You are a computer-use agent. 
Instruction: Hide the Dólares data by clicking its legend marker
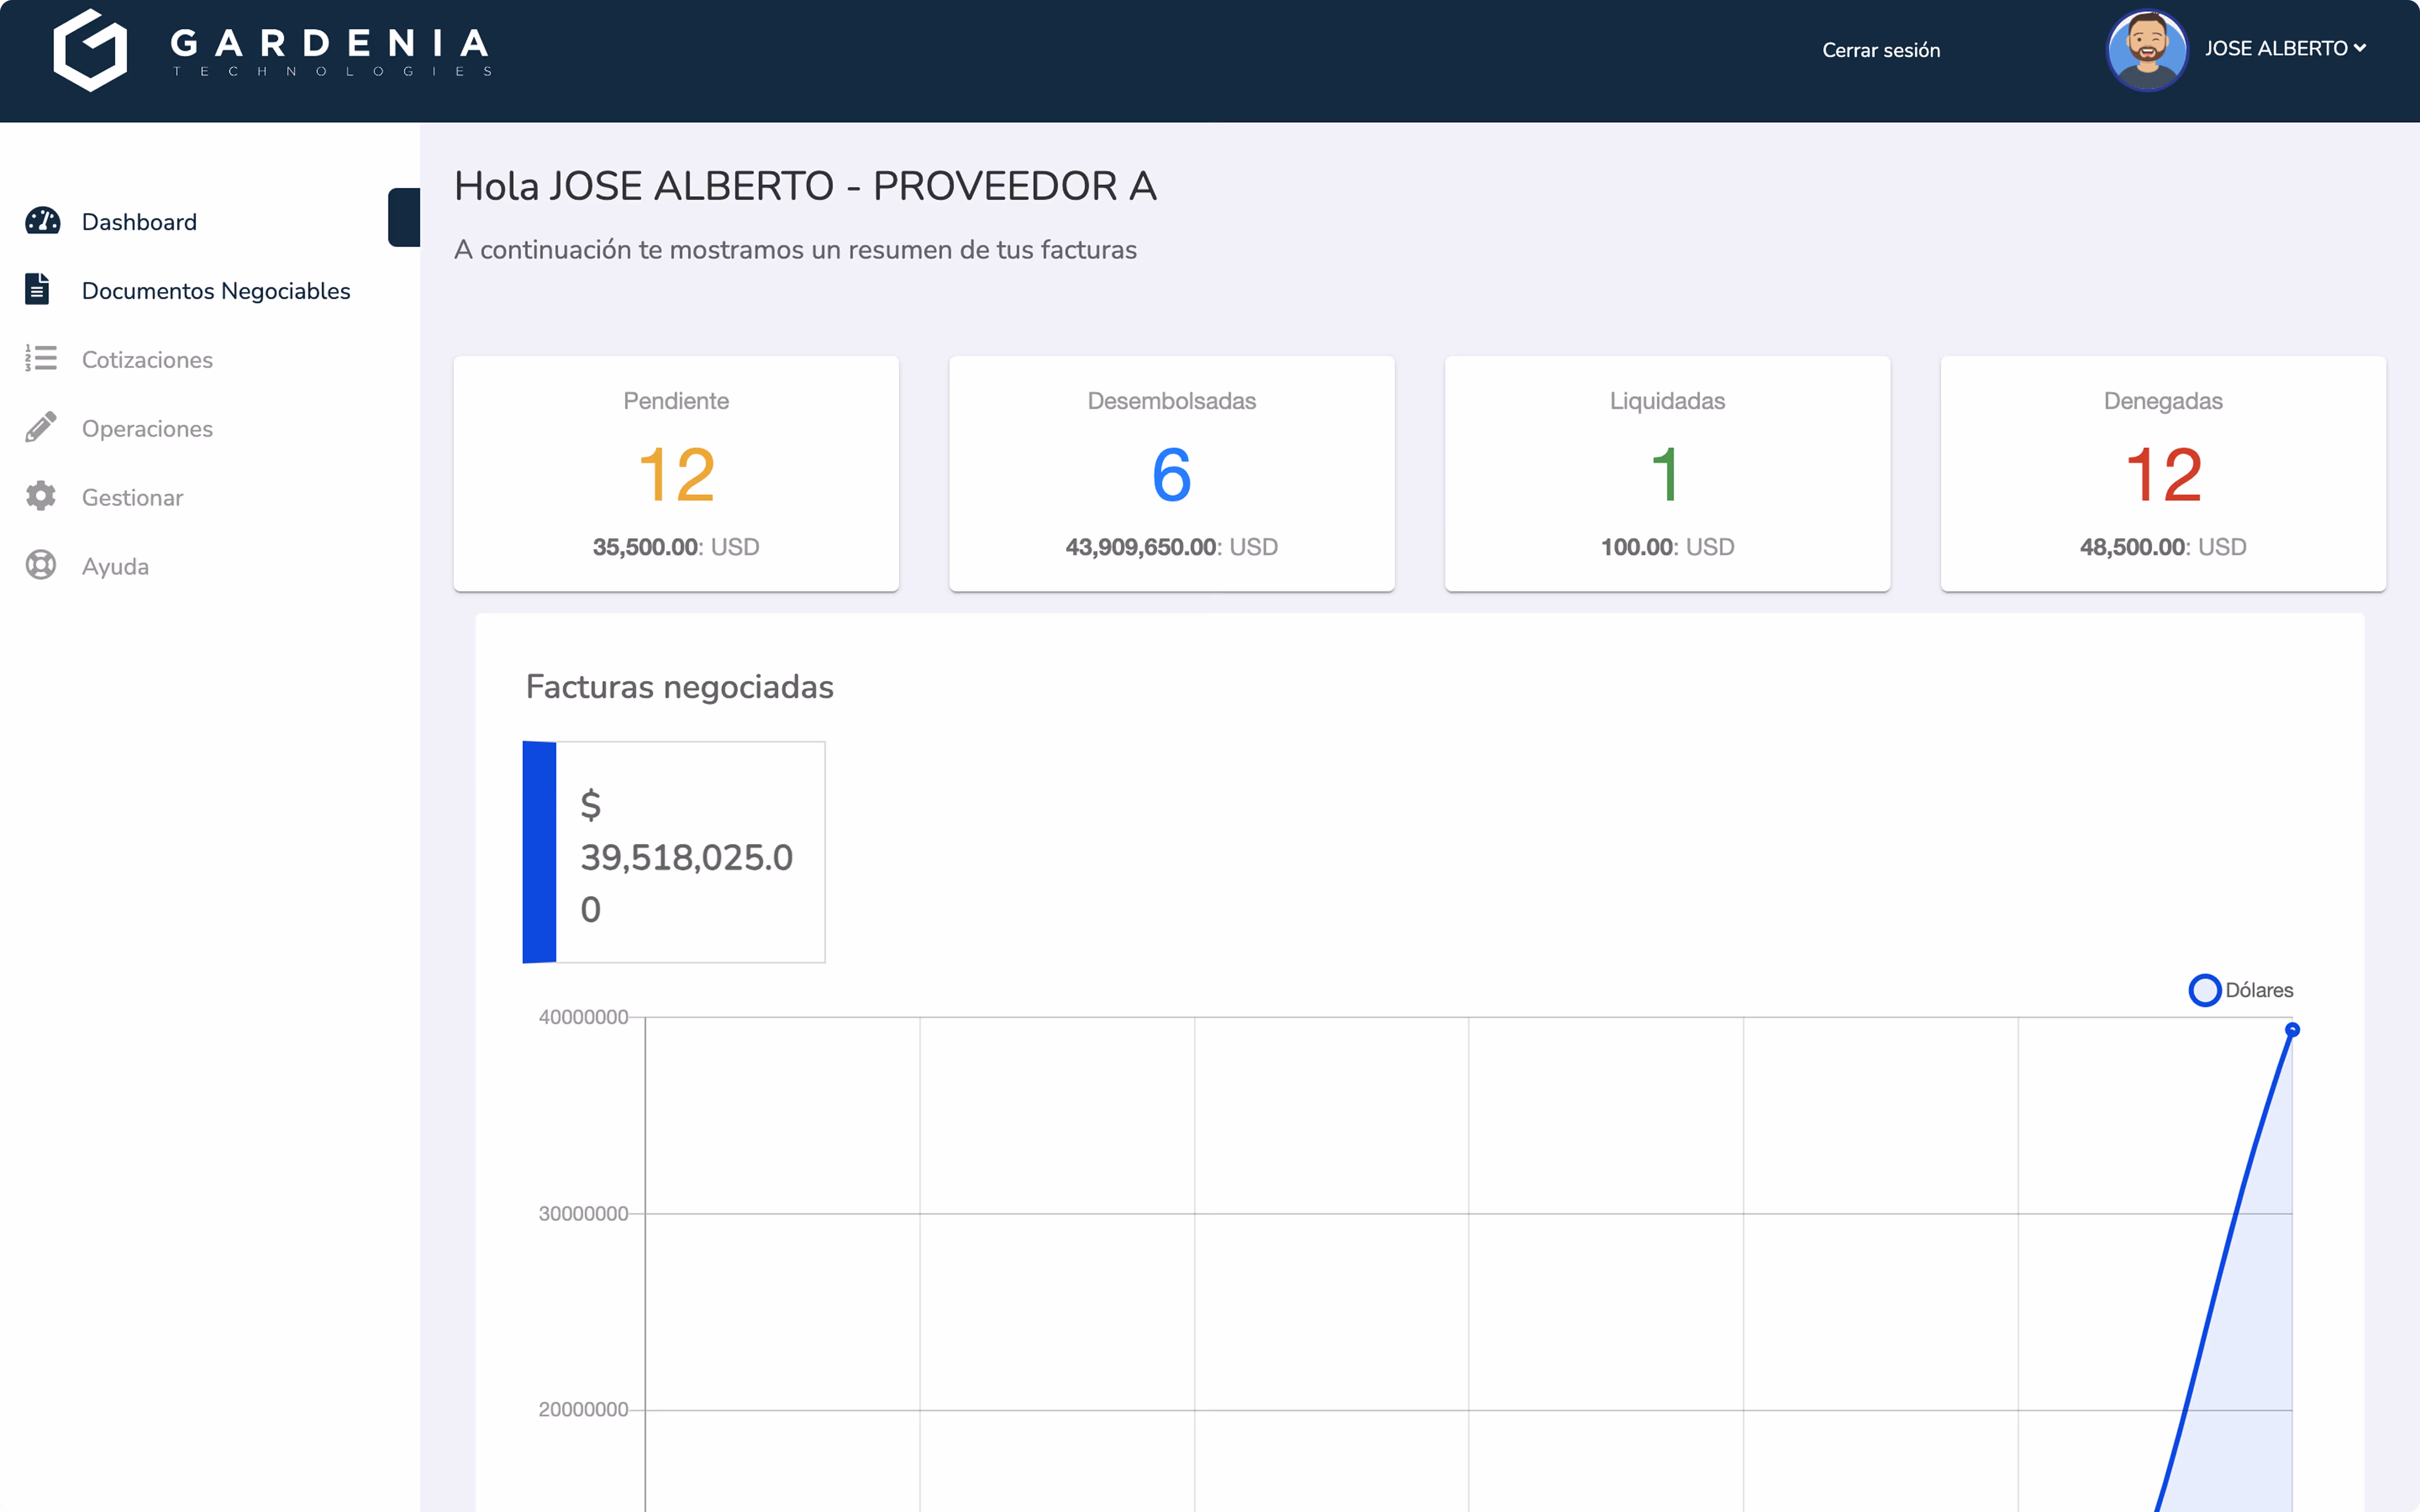pos(2207,990)
